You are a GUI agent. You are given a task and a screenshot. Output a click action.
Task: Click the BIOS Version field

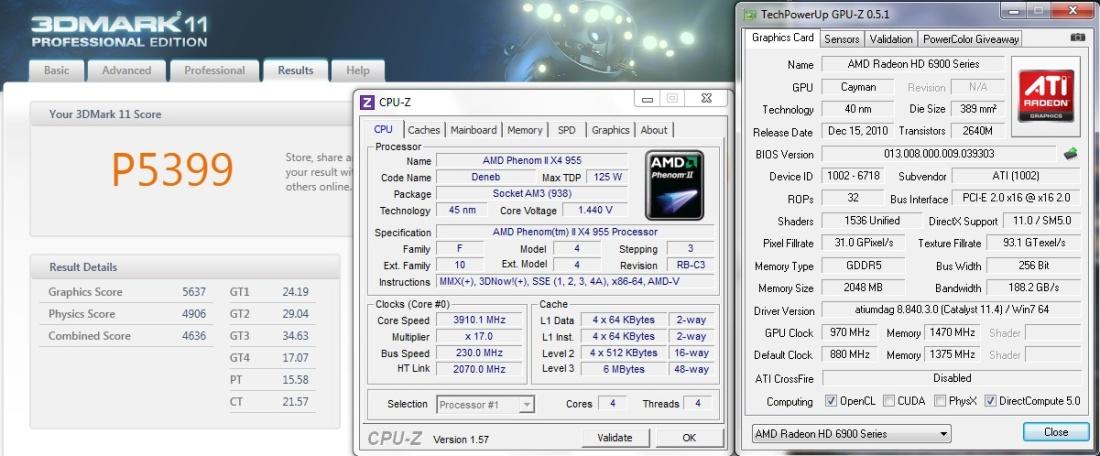(939, 154)
